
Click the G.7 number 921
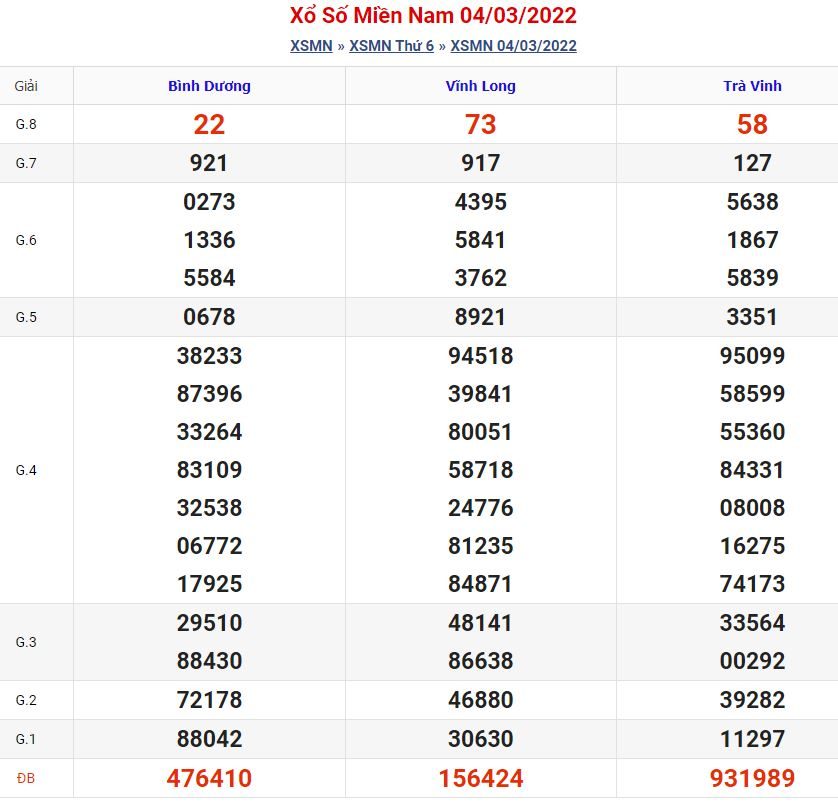coord(209,163)
